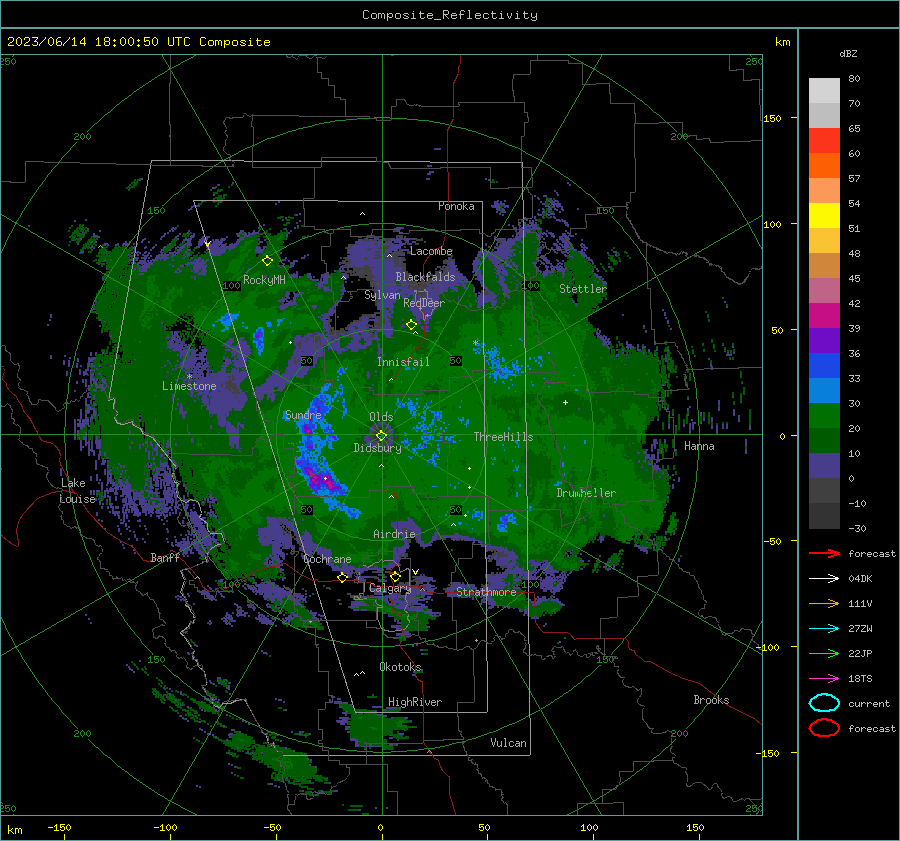The image size is (900, 841).
Task: Click the Okotoks city label
Action: click(400, 667)
